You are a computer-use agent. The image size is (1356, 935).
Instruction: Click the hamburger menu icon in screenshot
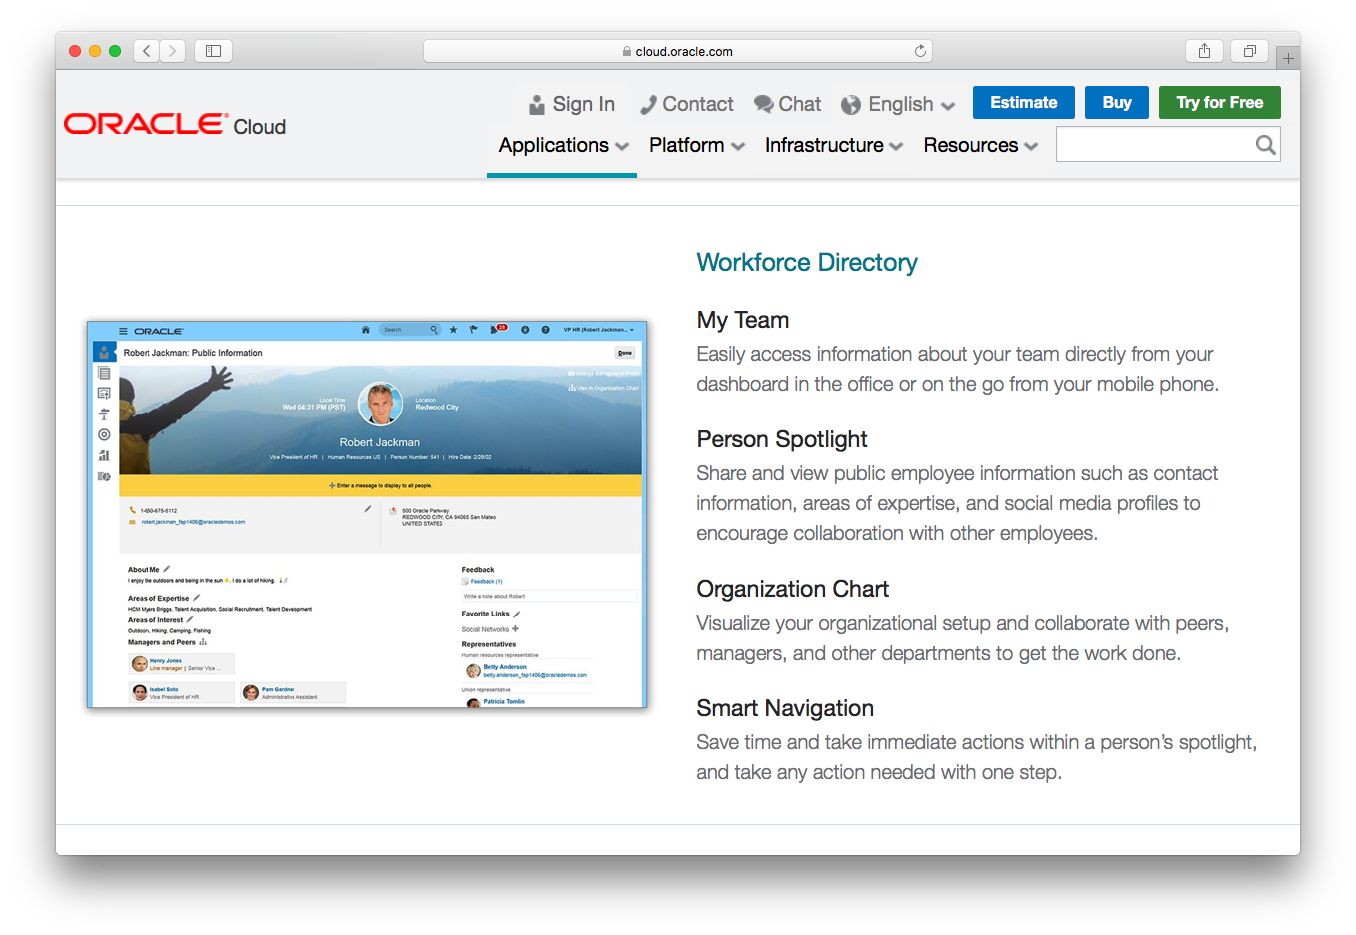pos(124,331)
